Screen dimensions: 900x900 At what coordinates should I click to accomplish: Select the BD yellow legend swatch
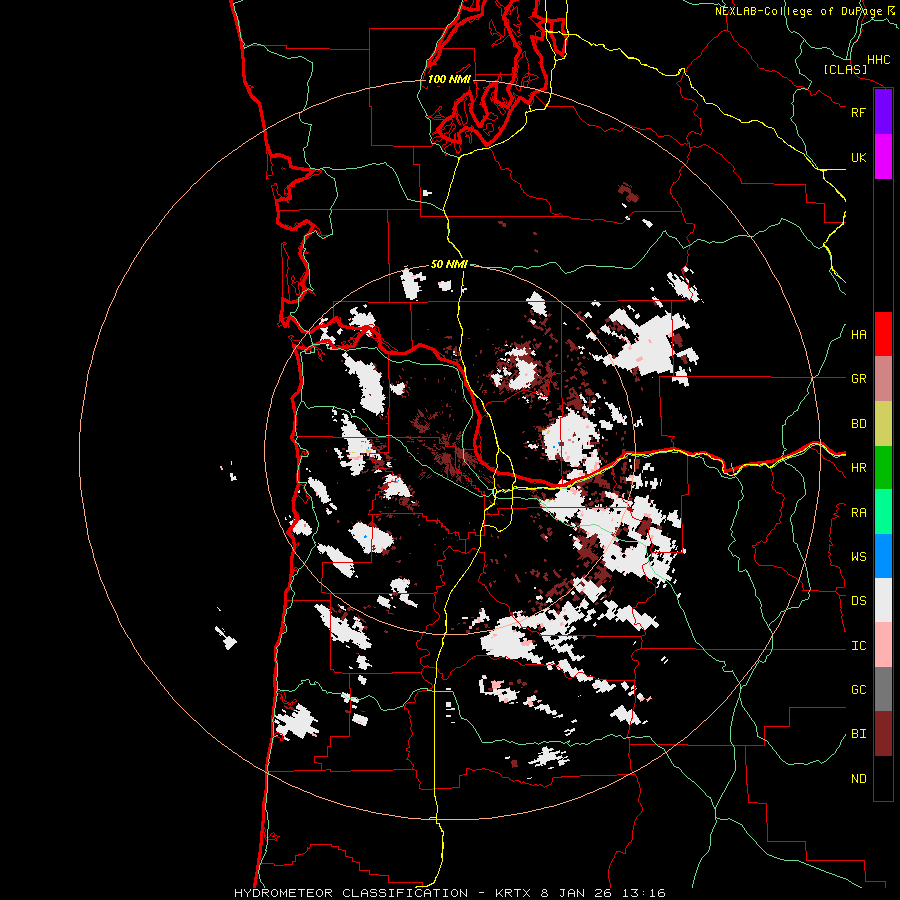tap(883, 424)
